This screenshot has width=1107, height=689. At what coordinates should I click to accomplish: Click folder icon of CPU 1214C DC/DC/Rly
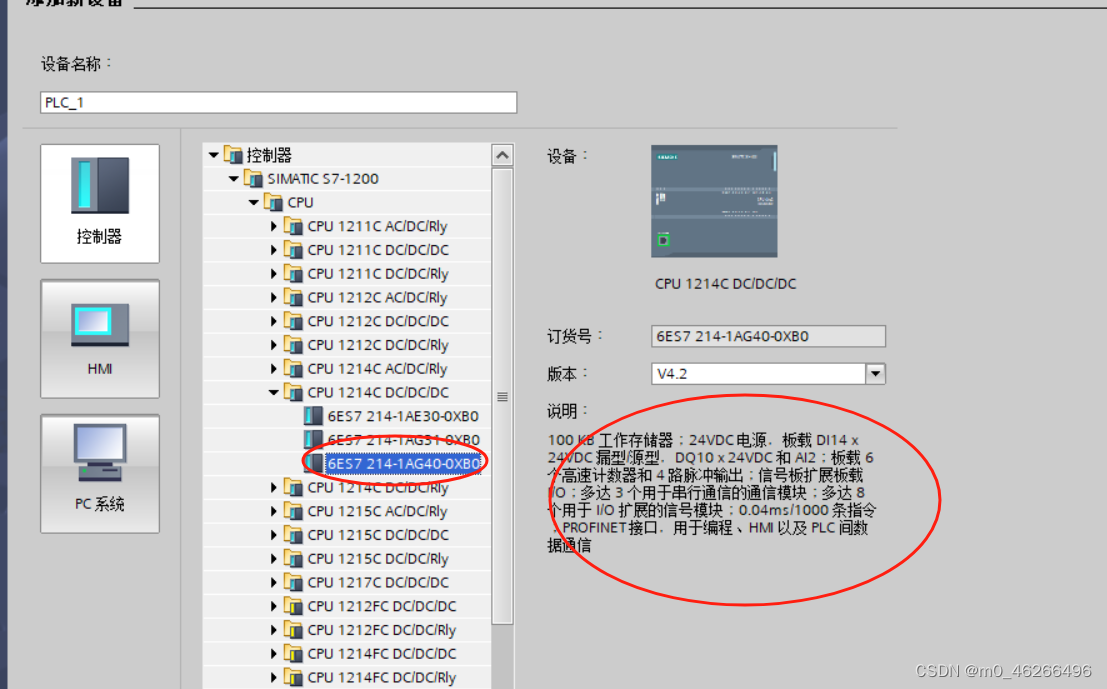(x=293, y=486)
